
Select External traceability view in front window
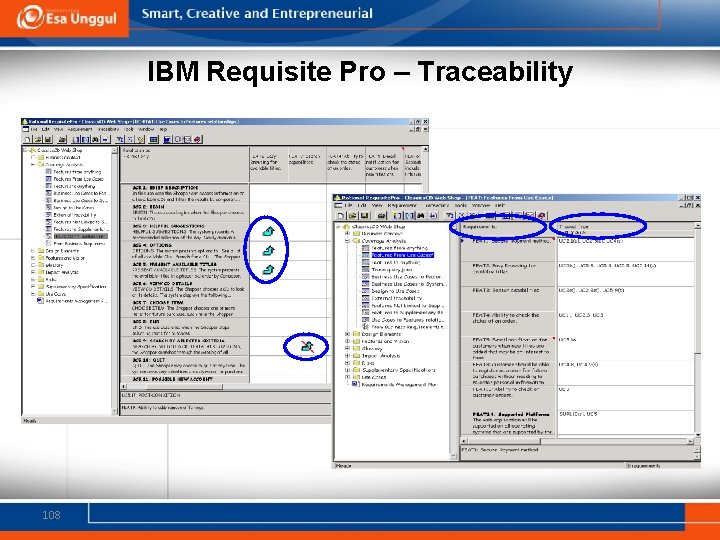[396, 298]
